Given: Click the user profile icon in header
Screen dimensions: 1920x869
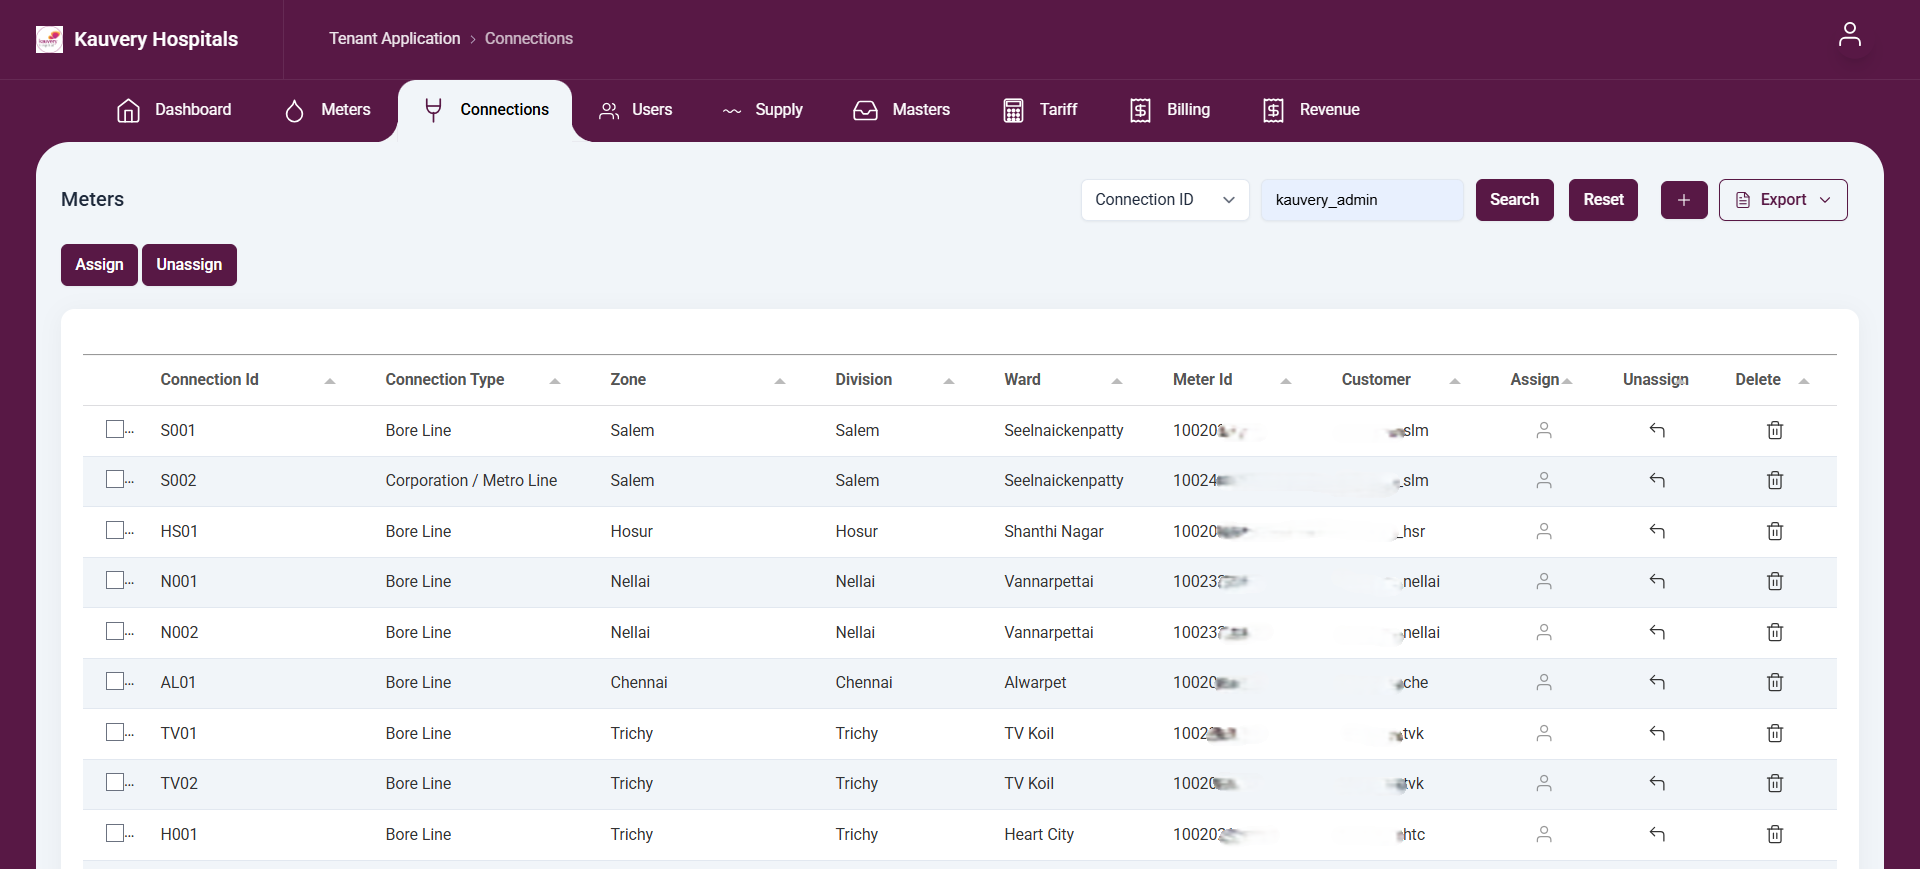Looking at the screenshot, I should coord(1849,35).
